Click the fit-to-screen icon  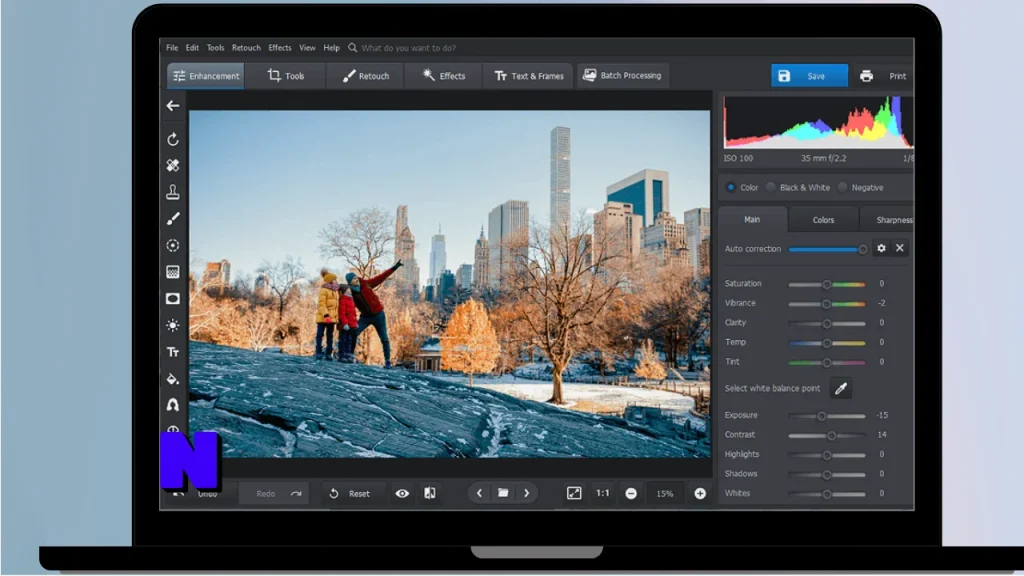574,493
